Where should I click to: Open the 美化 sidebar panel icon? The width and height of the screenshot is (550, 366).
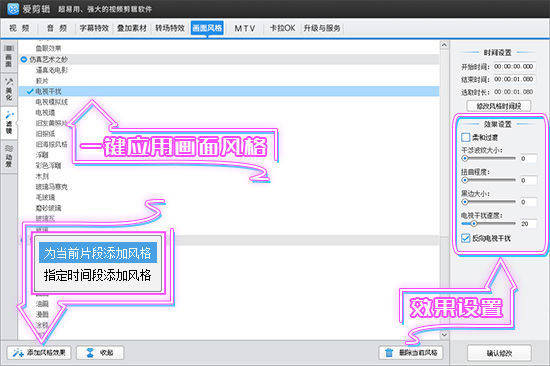(9, 89)
